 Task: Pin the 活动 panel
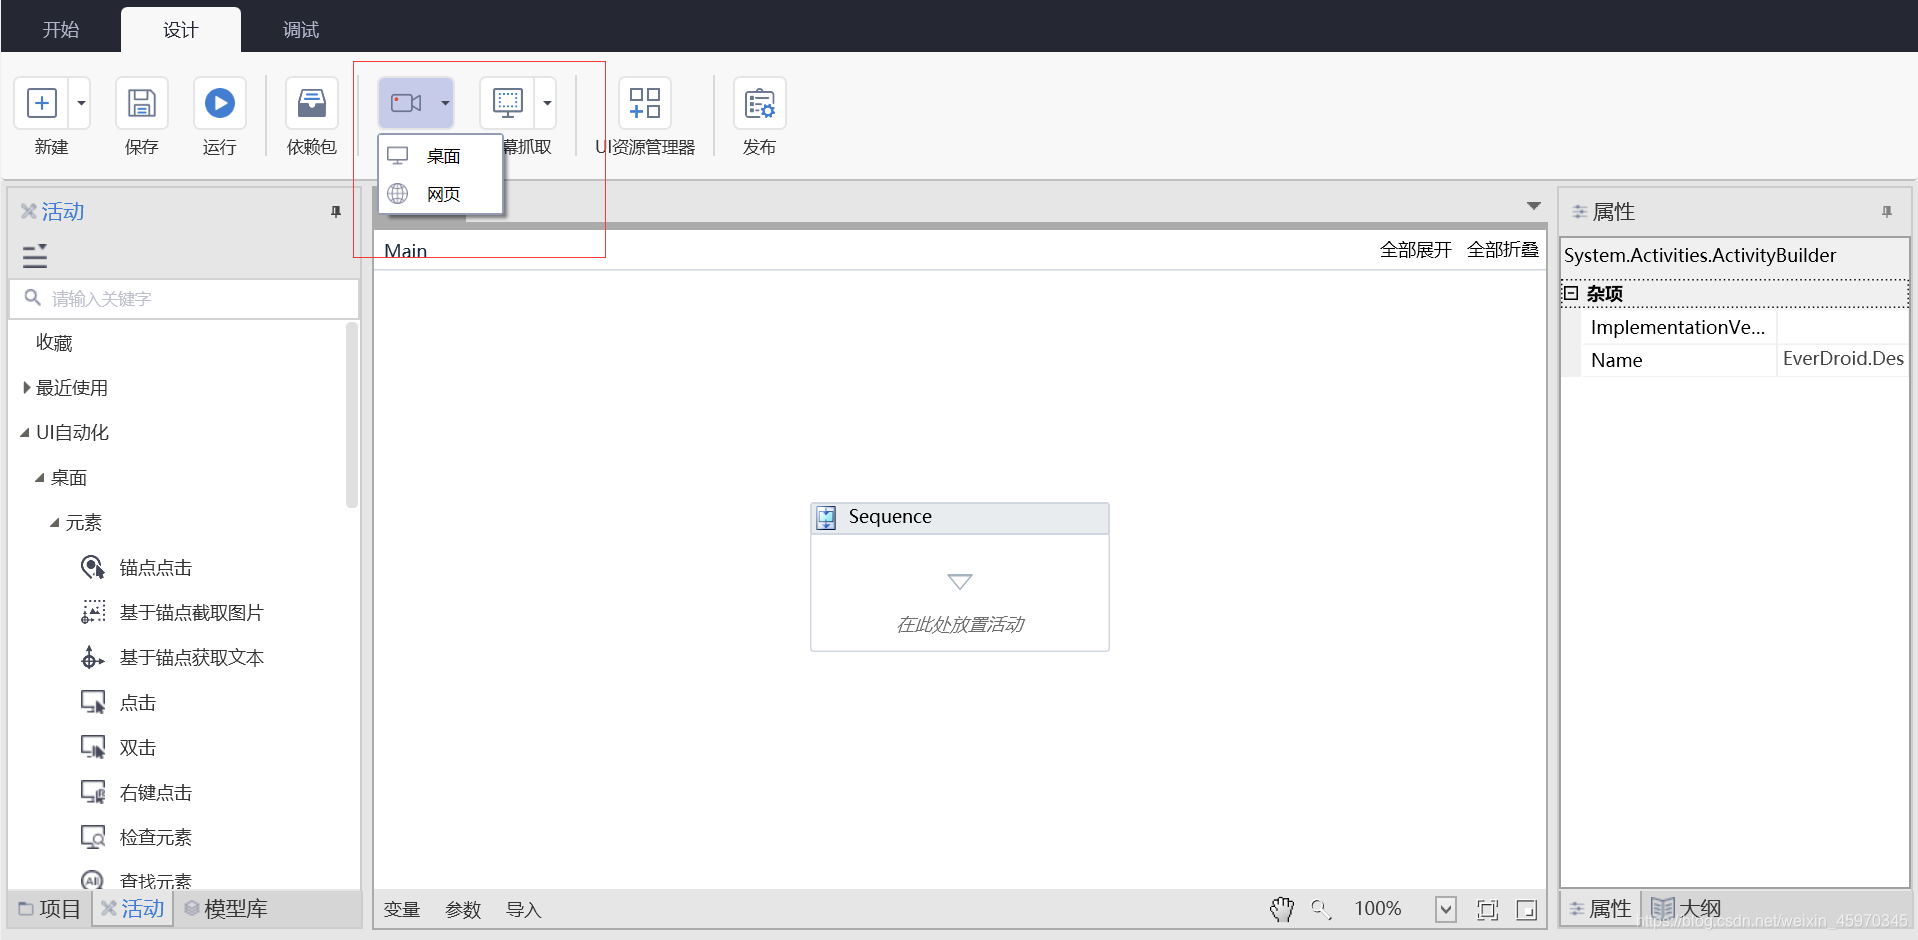[336, 212]
